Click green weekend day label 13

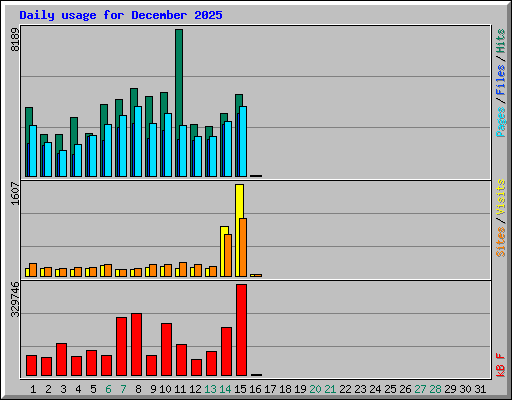[x=210, y=389]
